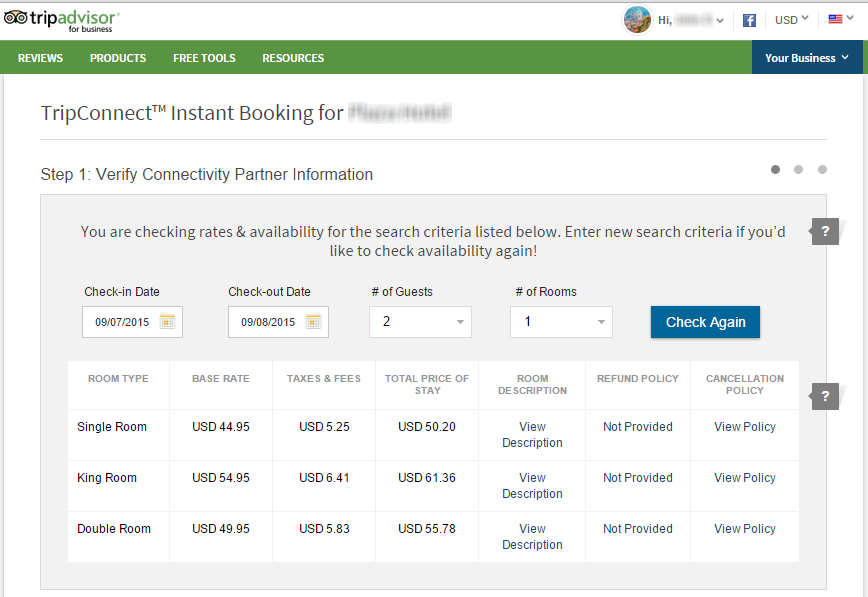Screen dimensions: 868x597
Task: Expand the # of Rooms dropdown
Action: [561, 322]
